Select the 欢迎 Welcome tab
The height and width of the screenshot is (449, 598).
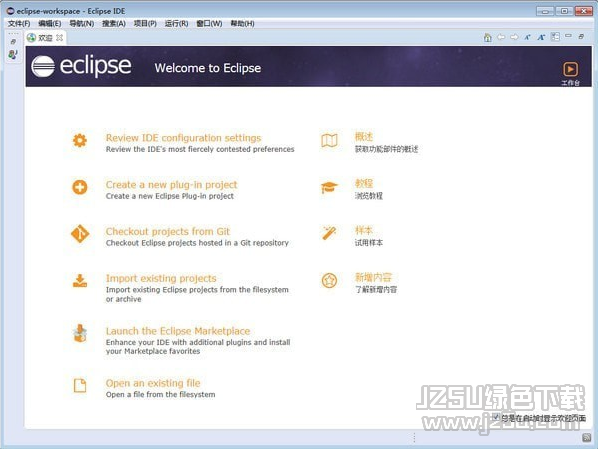click(x=45, y=38)
